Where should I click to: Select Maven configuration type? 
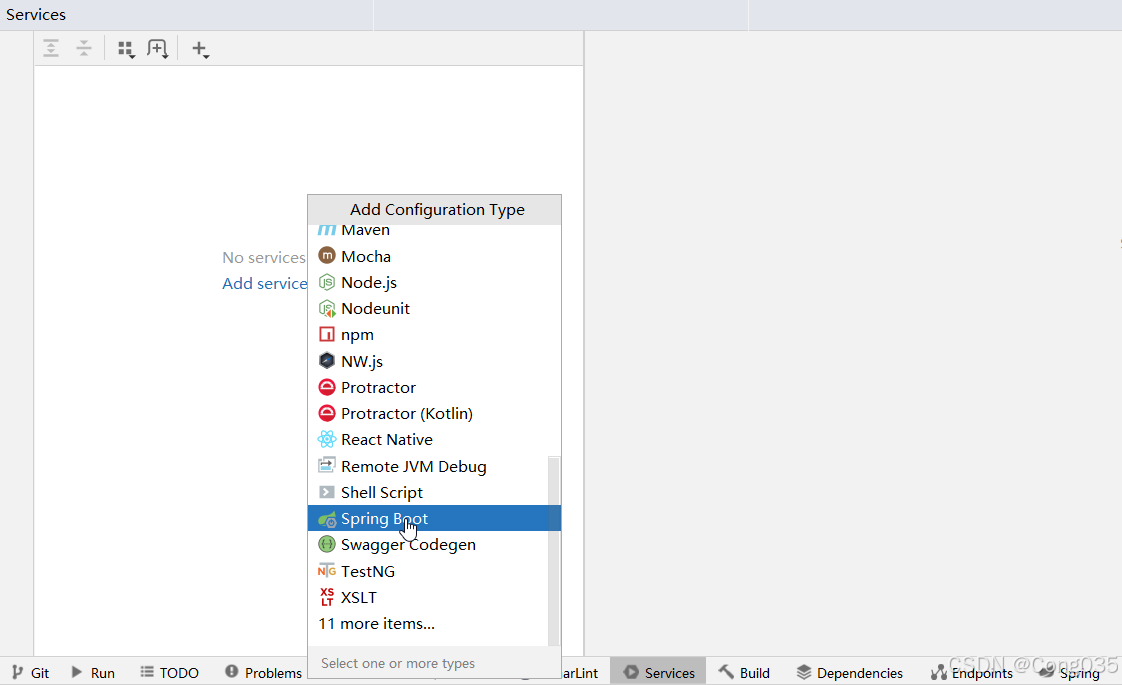pyautogui.click(x=434, y=230)
